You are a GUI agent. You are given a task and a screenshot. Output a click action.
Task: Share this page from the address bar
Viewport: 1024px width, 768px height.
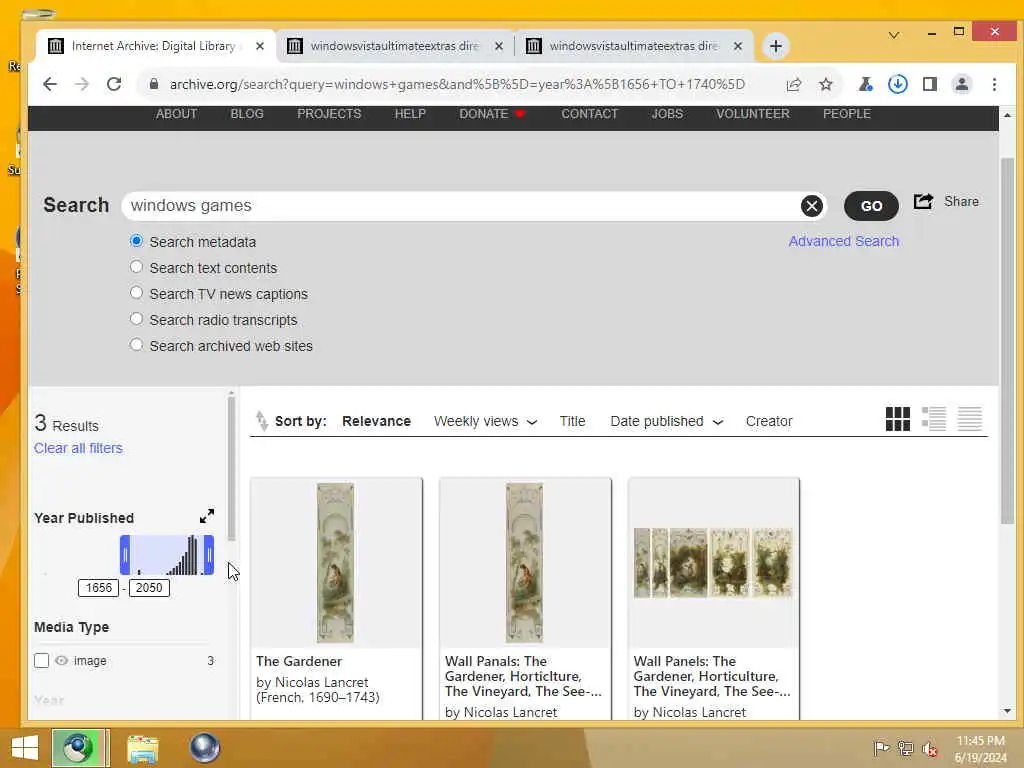[x=793, y=84]
